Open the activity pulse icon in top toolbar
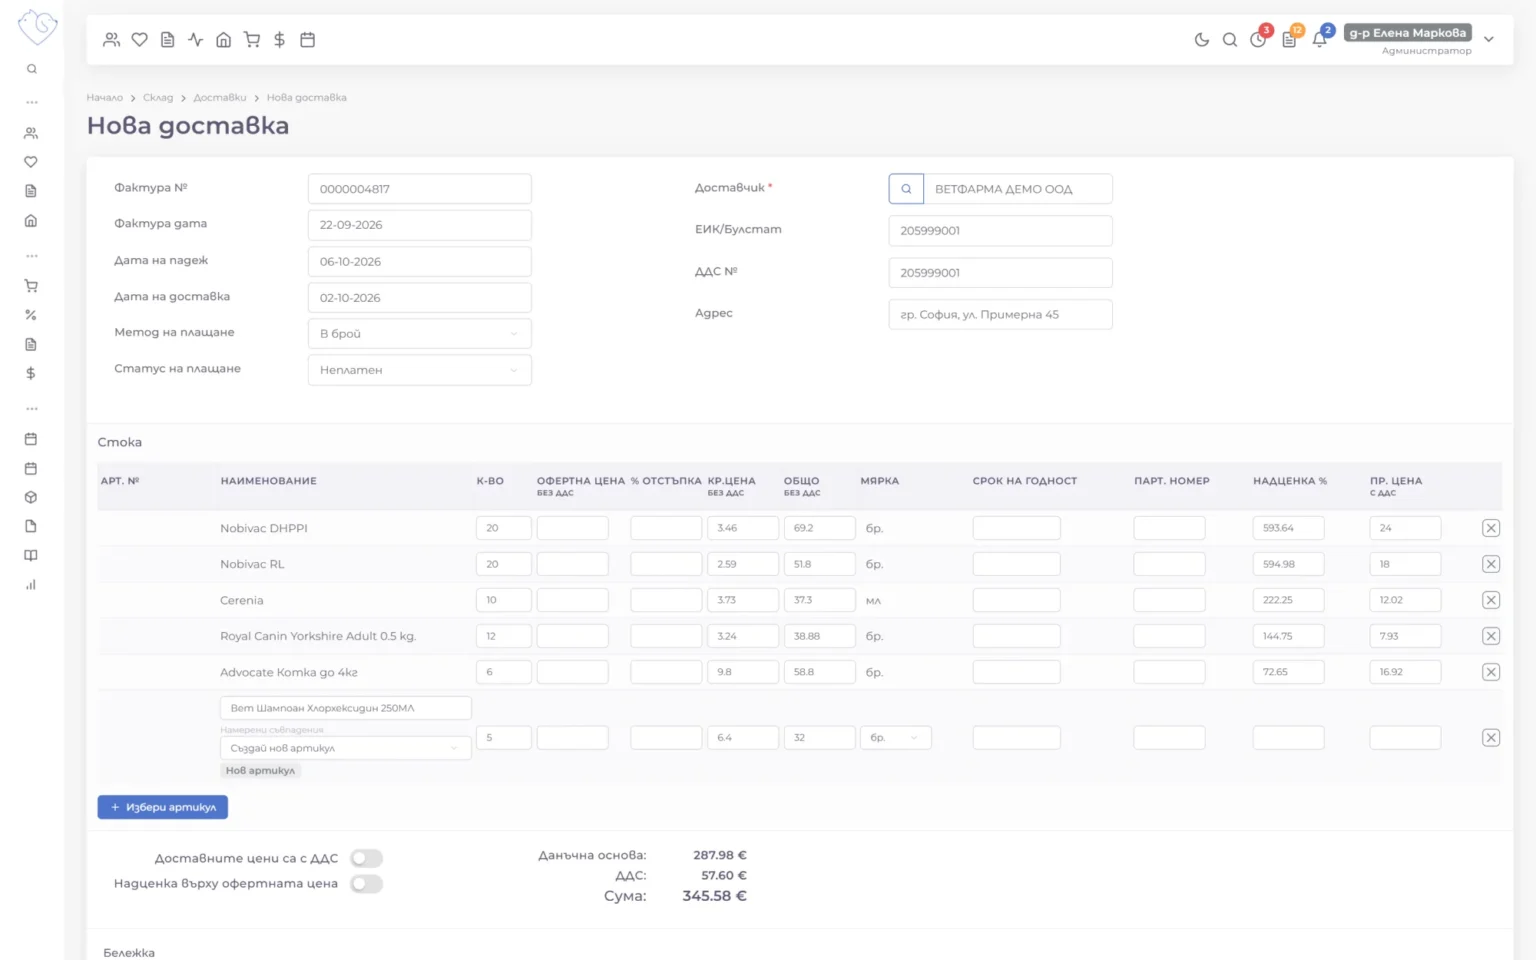Viewport: 1536px width, 960px height. point(196,40)
